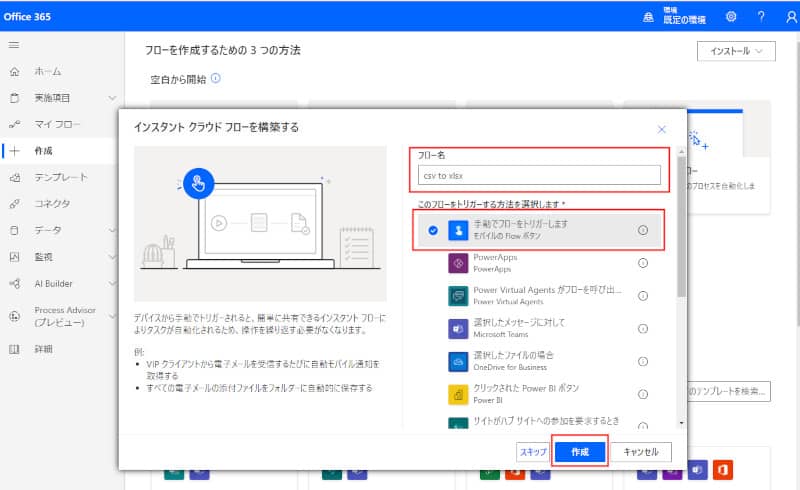Choose the SharePoint hub site trigger
800x490 pixels.
538,422
